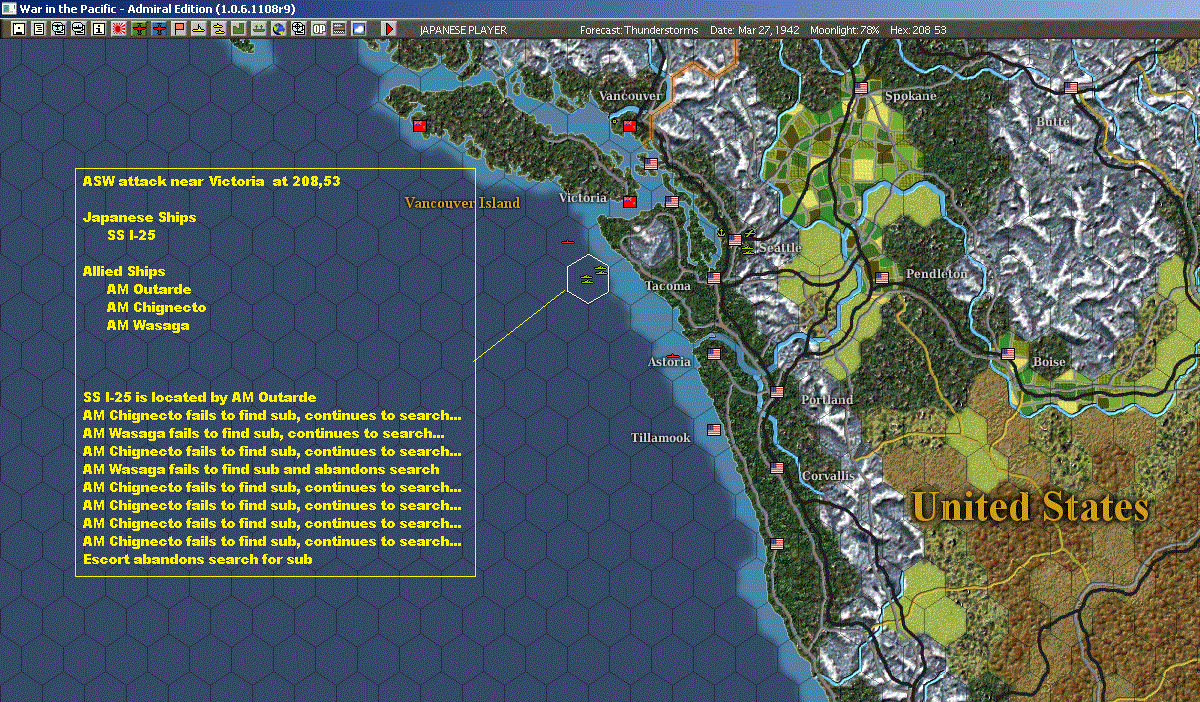Screen dimensions: 1200x702
Task: Click 'AM Wasaga' under Allied Ships
Action: click(148, 326)
